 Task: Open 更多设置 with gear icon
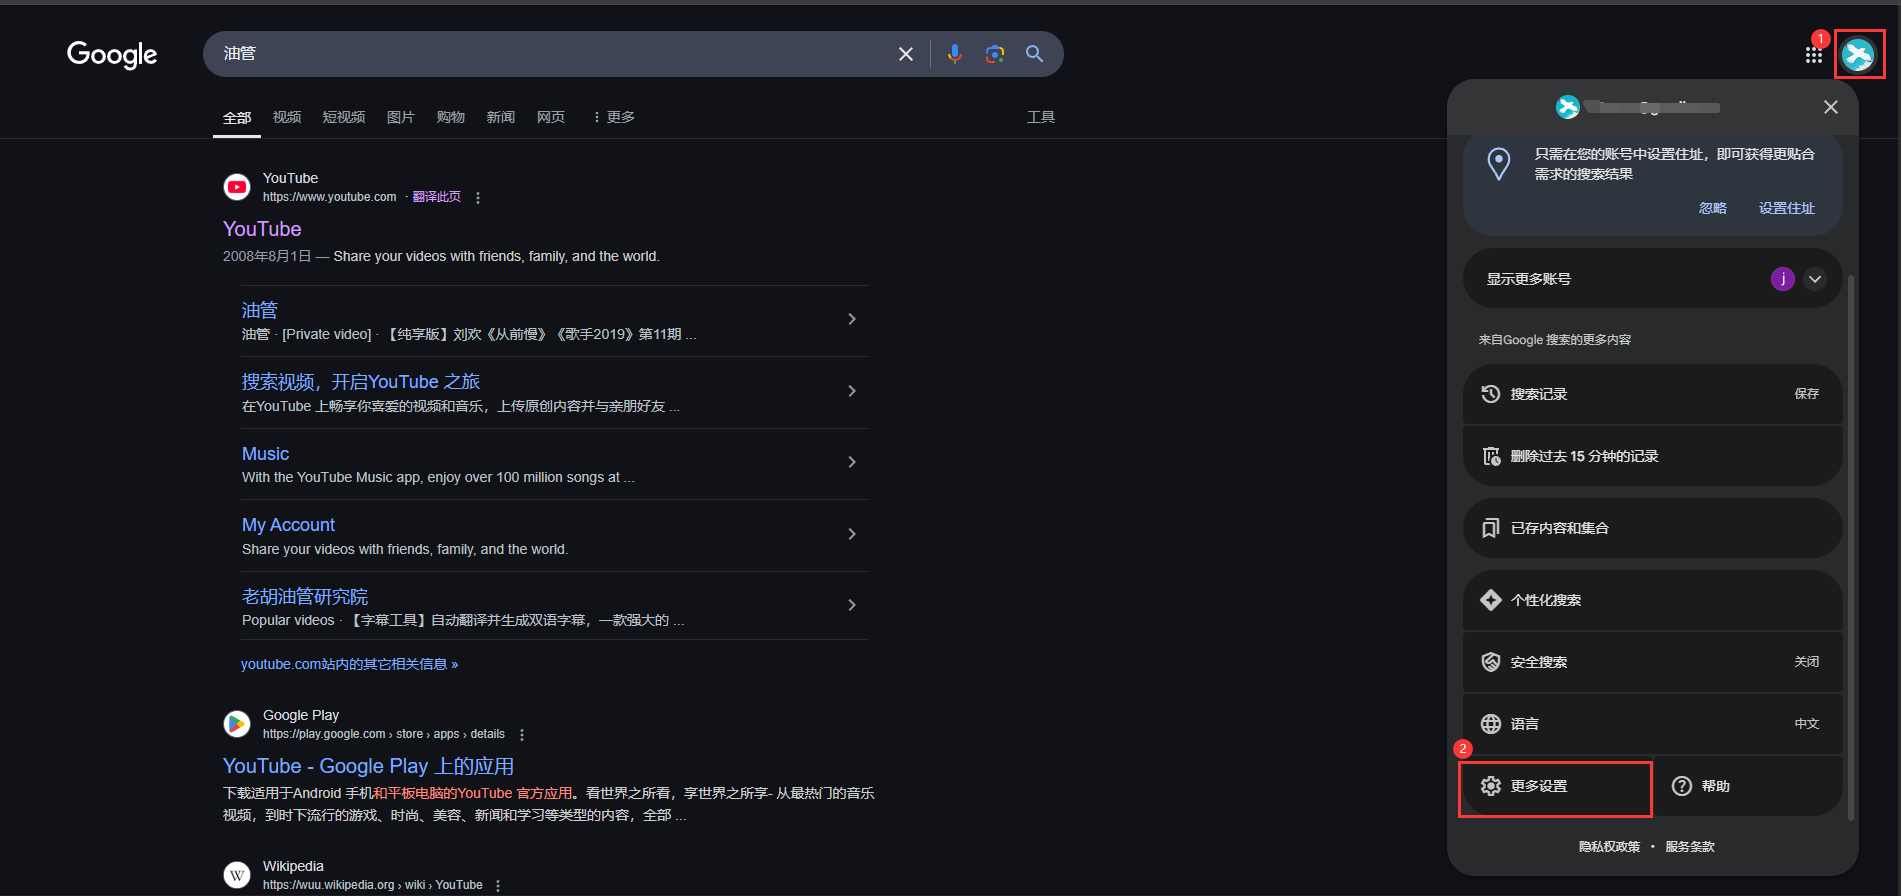[x=1557, y=786]
